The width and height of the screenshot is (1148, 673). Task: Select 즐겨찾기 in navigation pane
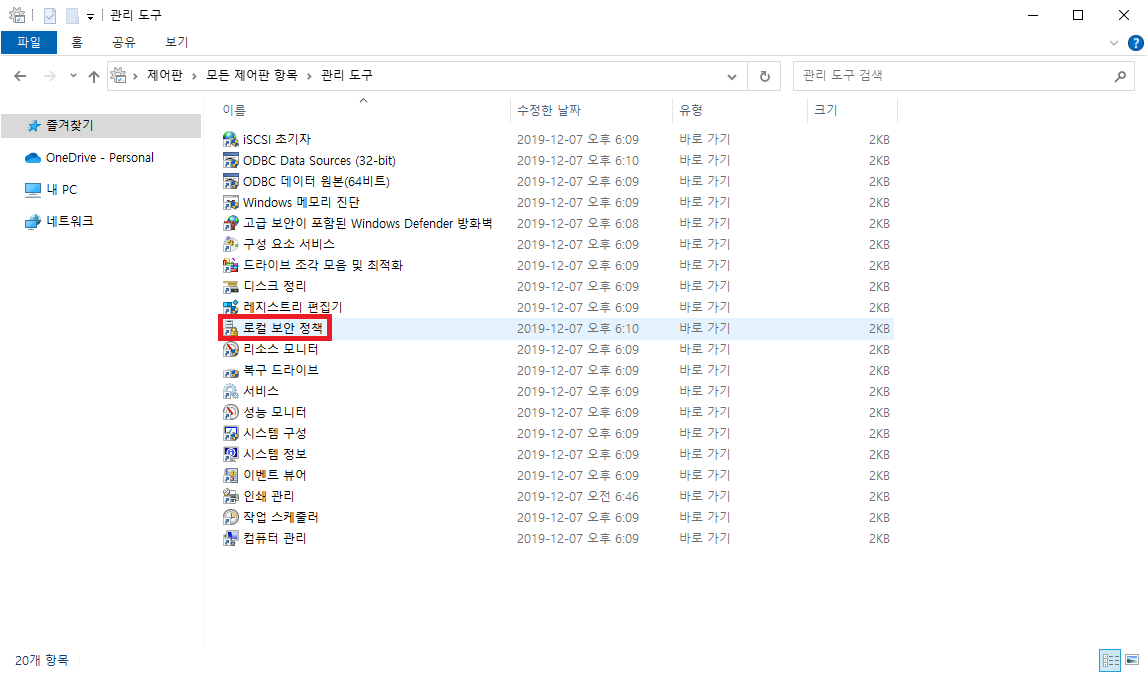click(x=101, y=126)
